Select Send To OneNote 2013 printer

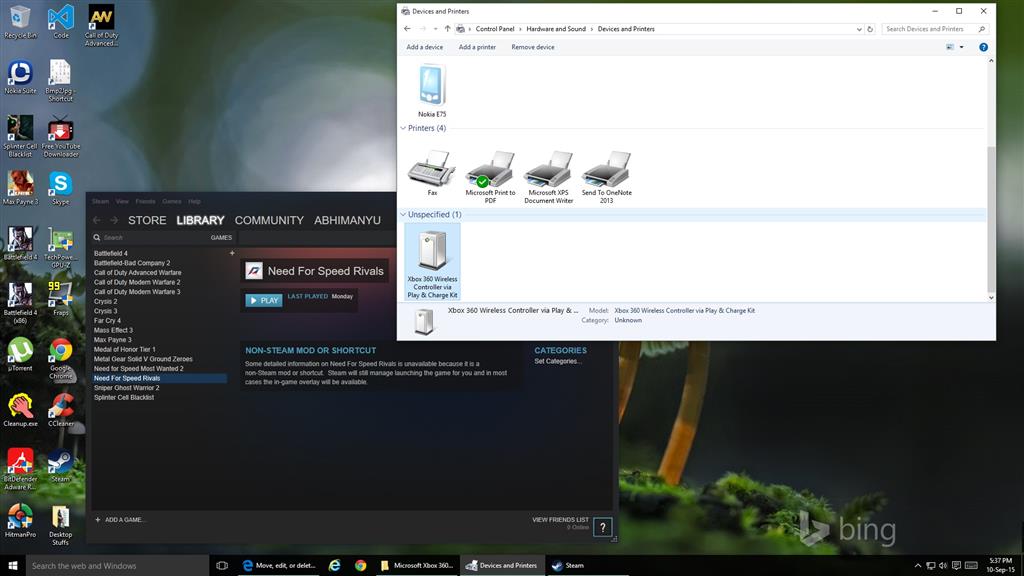[607, 177]
